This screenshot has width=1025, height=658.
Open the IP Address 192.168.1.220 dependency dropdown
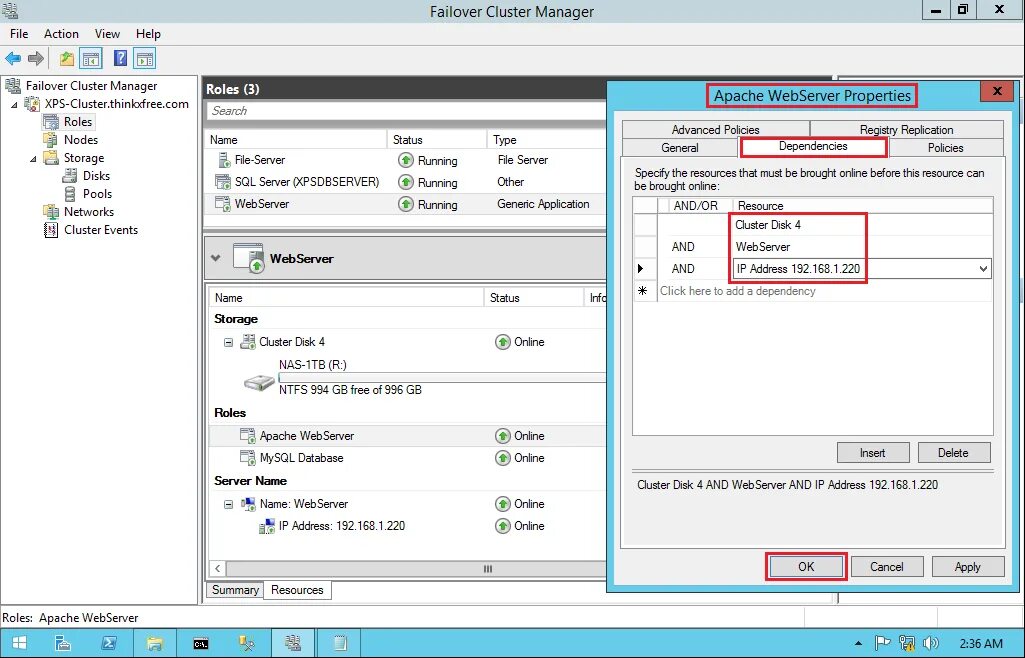point(983,269)
